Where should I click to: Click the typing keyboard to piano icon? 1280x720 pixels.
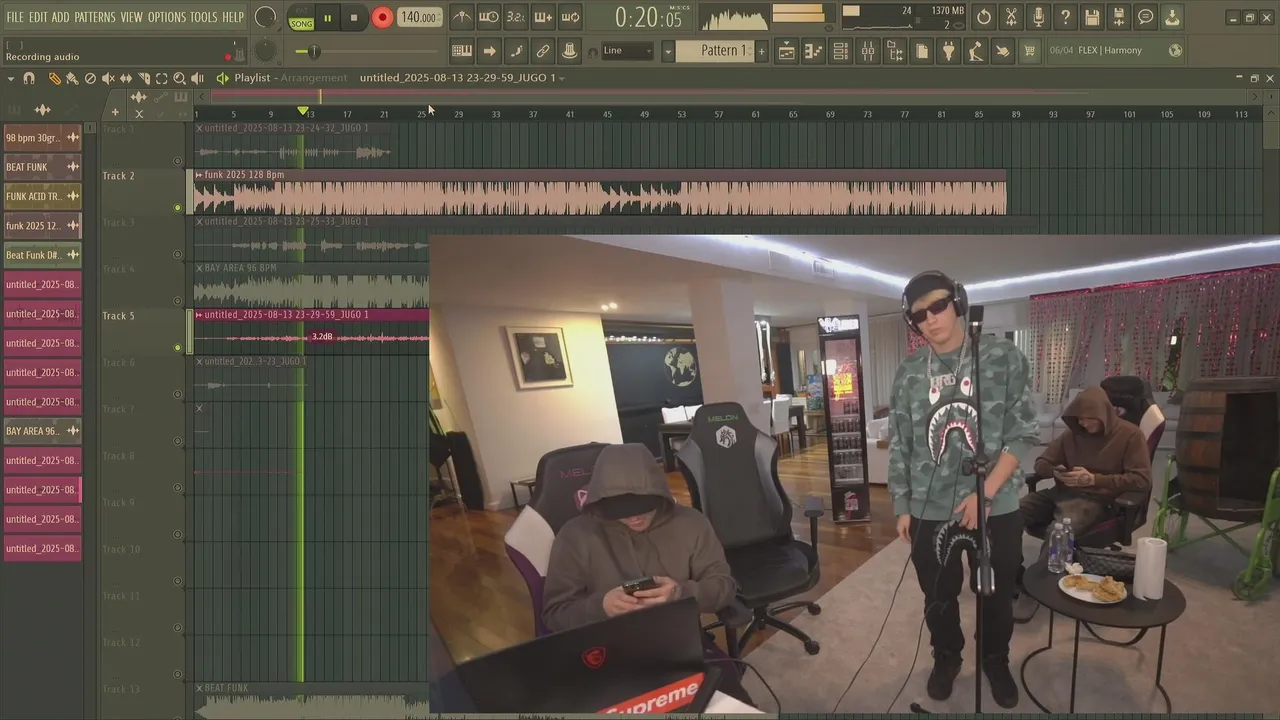click(x=462, y=51)
